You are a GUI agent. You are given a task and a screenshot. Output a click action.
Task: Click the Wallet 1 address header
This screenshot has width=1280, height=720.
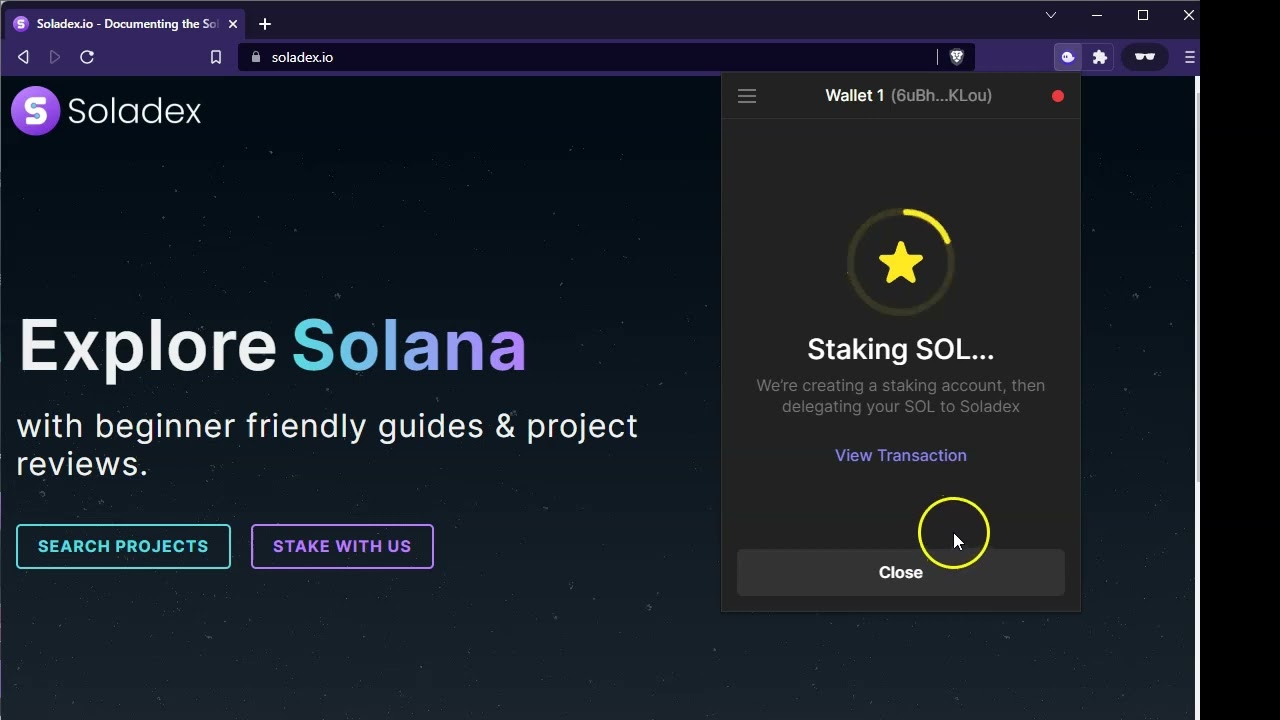click(908, 96)
